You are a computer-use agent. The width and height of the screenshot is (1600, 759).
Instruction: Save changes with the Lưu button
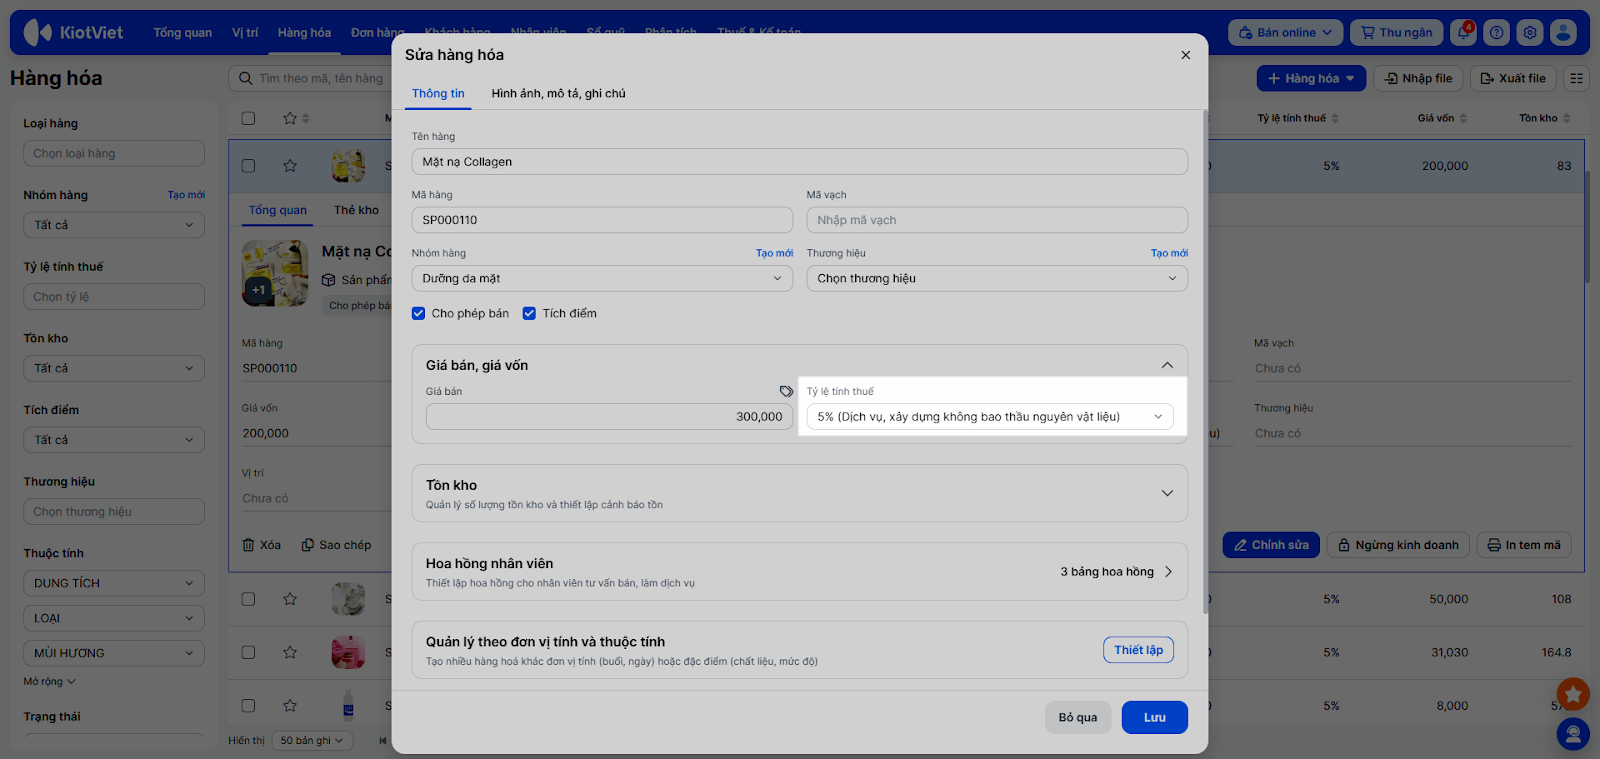pyautogui.click(x=1155, y=717)
